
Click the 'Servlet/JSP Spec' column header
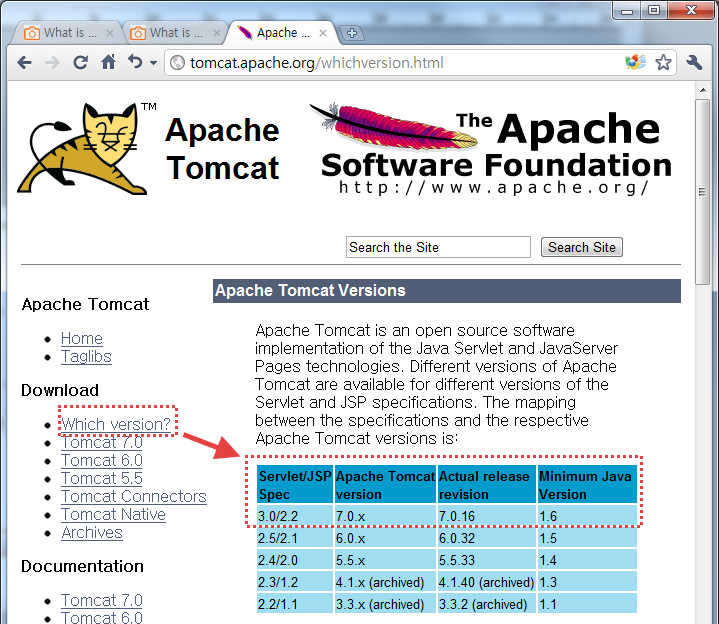click(x=295, y=485)
